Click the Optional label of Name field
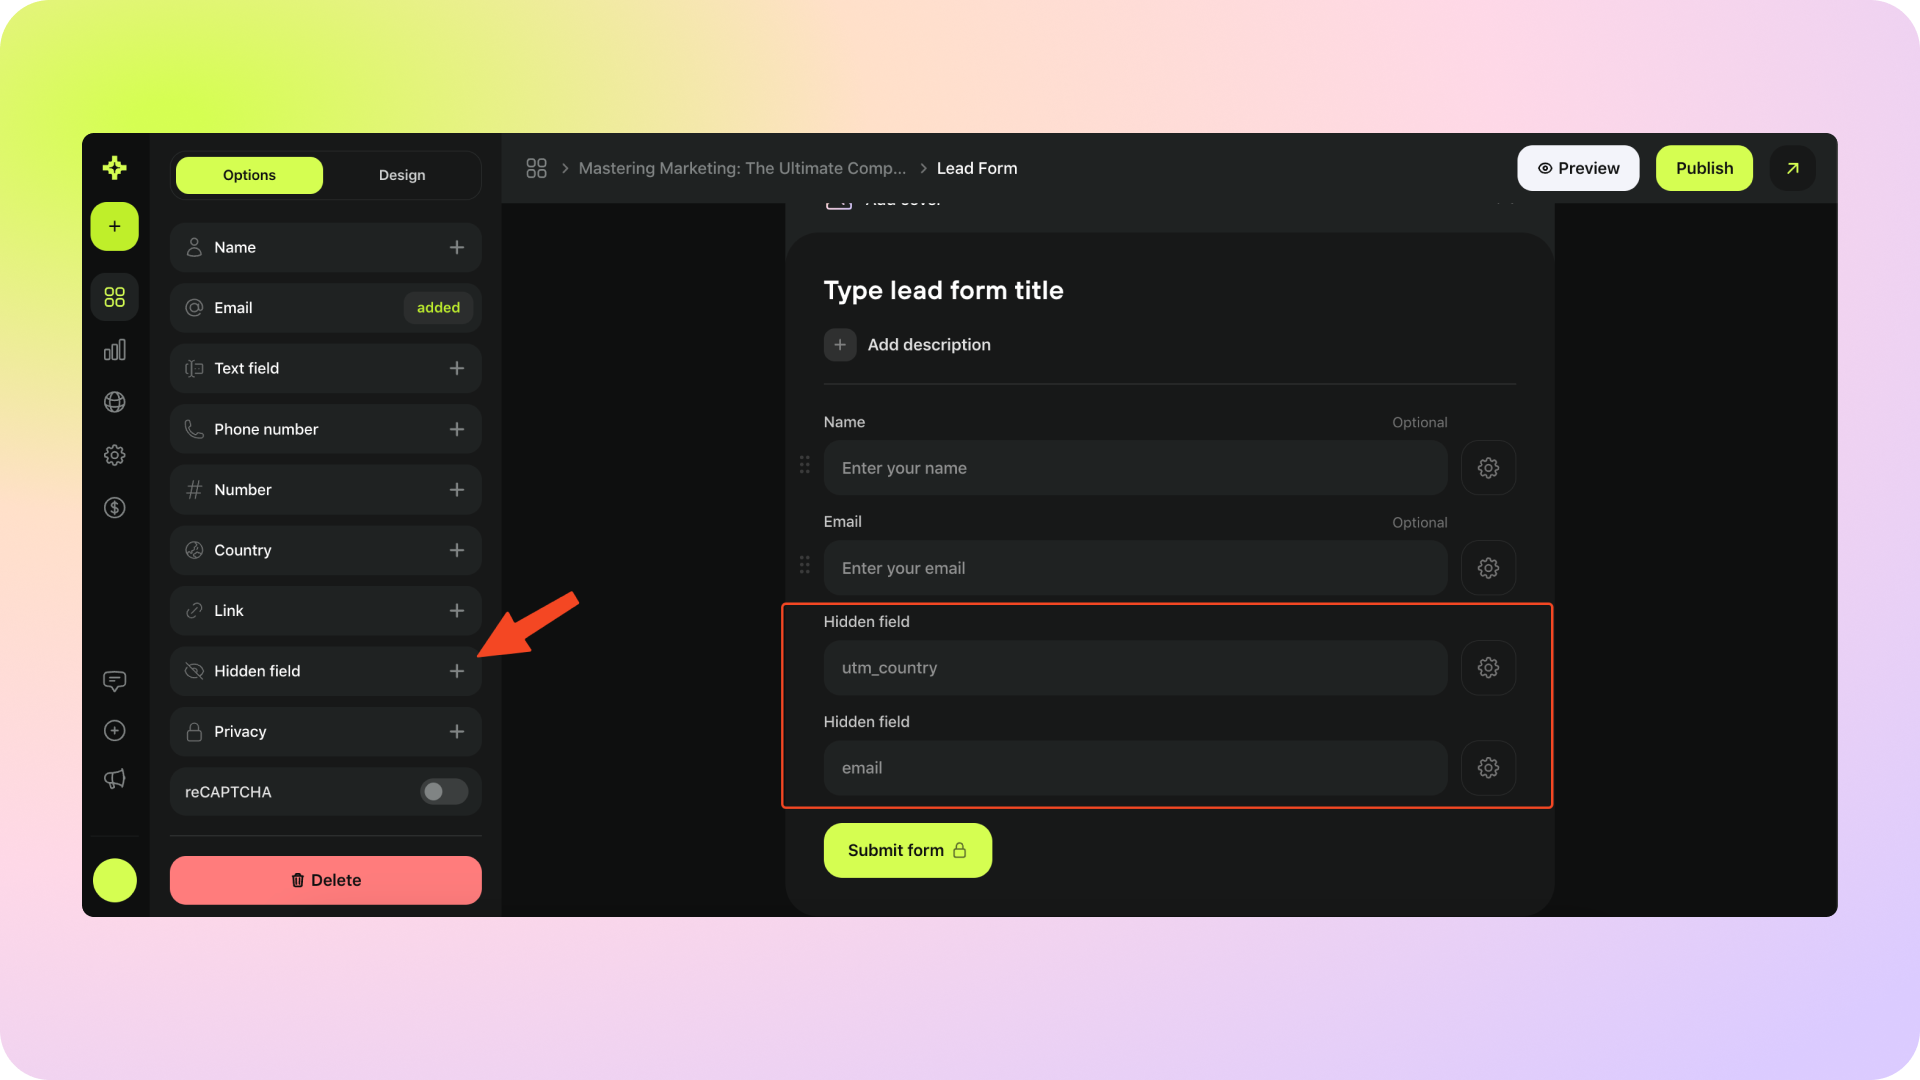 1419,423
